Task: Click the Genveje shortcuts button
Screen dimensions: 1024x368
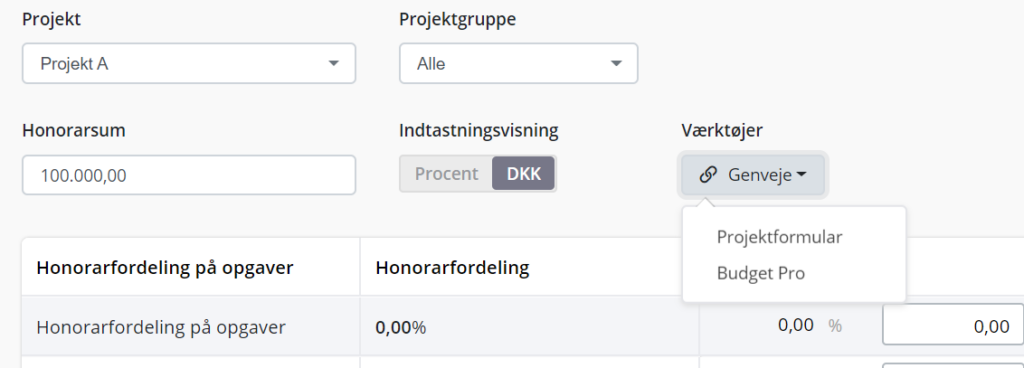Action: tap(753, 175)
